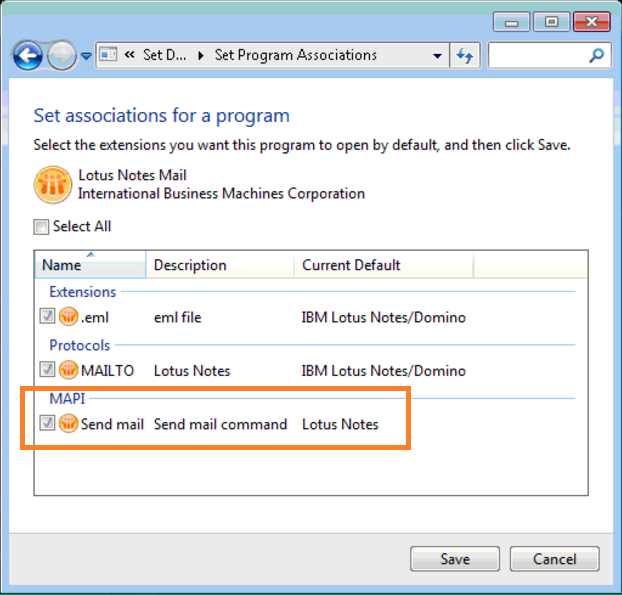Maximize the window
622x595 pixels.
click(x=551, y=22)
